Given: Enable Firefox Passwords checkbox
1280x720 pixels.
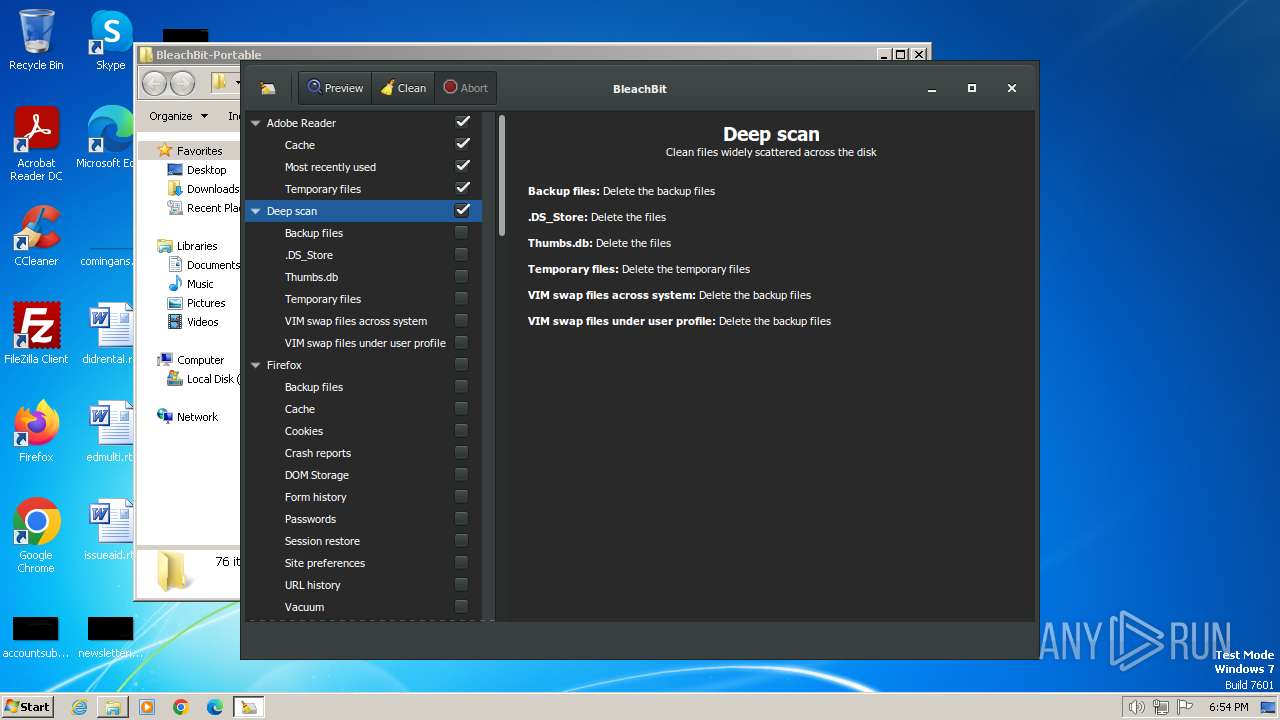Looking at the screenshot, I should pyautogui.click(x=461, y=518).
